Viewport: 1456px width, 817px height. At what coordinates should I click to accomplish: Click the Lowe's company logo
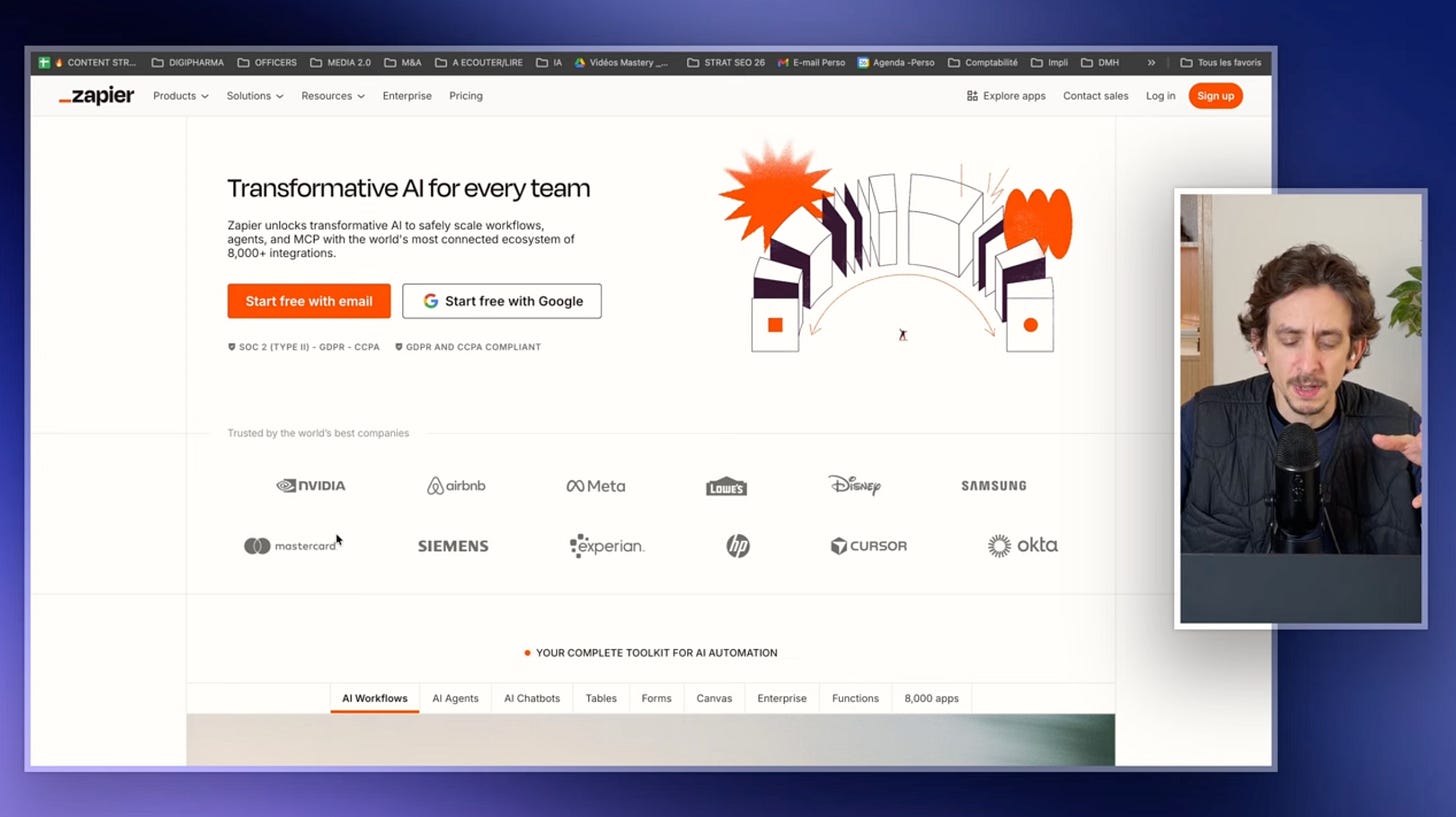pyautogui.click(x=726, y=486)
